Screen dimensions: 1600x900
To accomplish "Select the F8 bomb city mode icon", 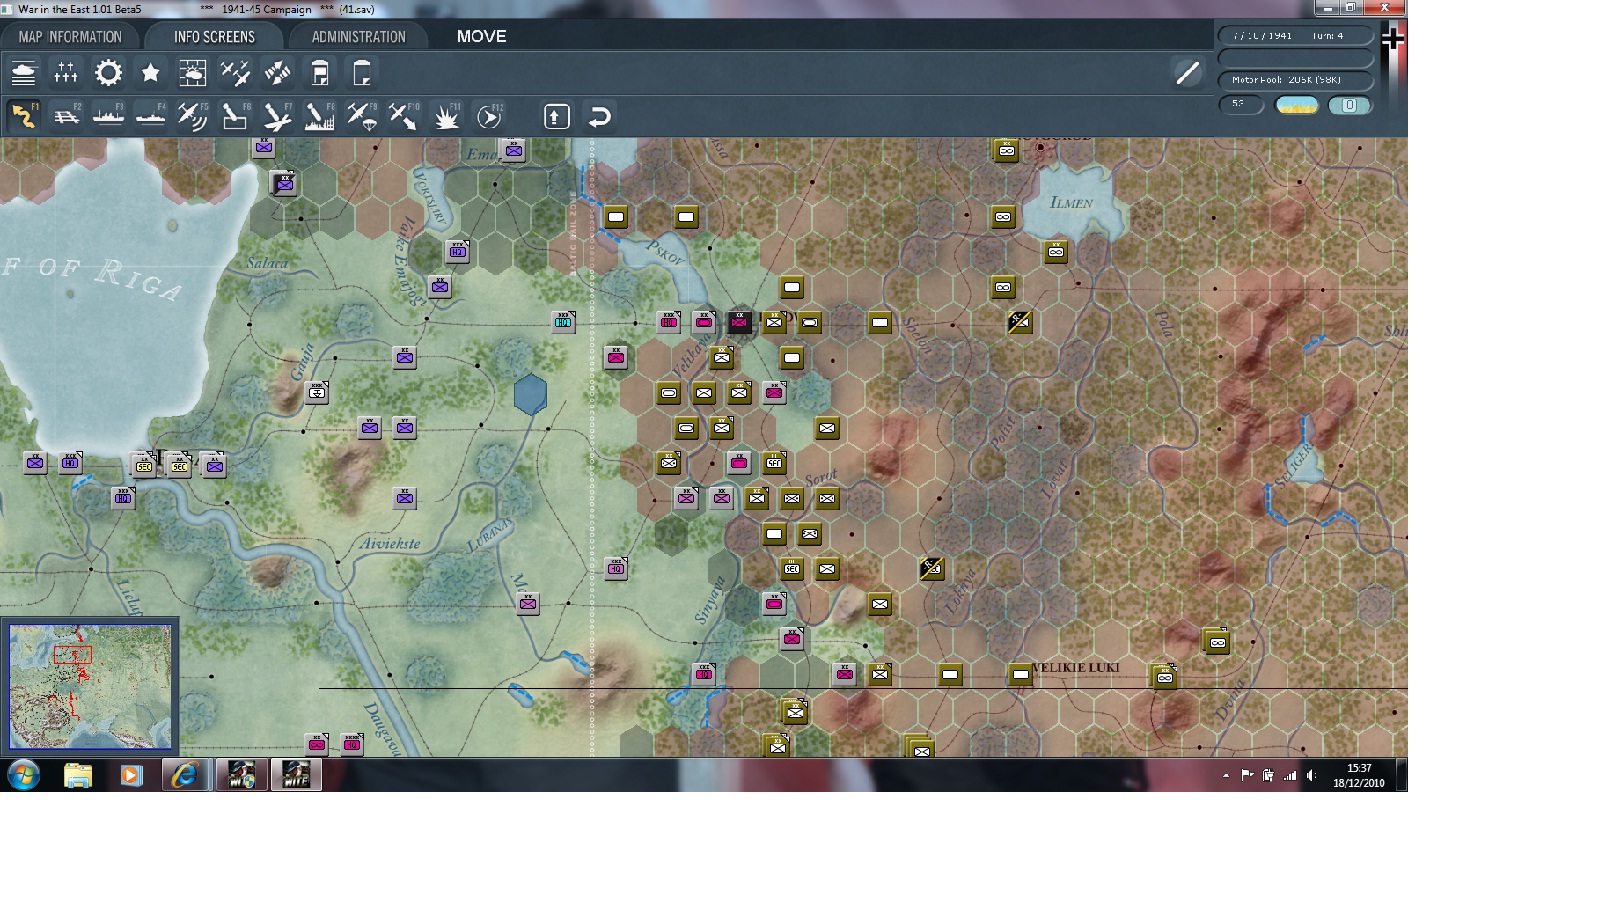I will pos(320,116).
